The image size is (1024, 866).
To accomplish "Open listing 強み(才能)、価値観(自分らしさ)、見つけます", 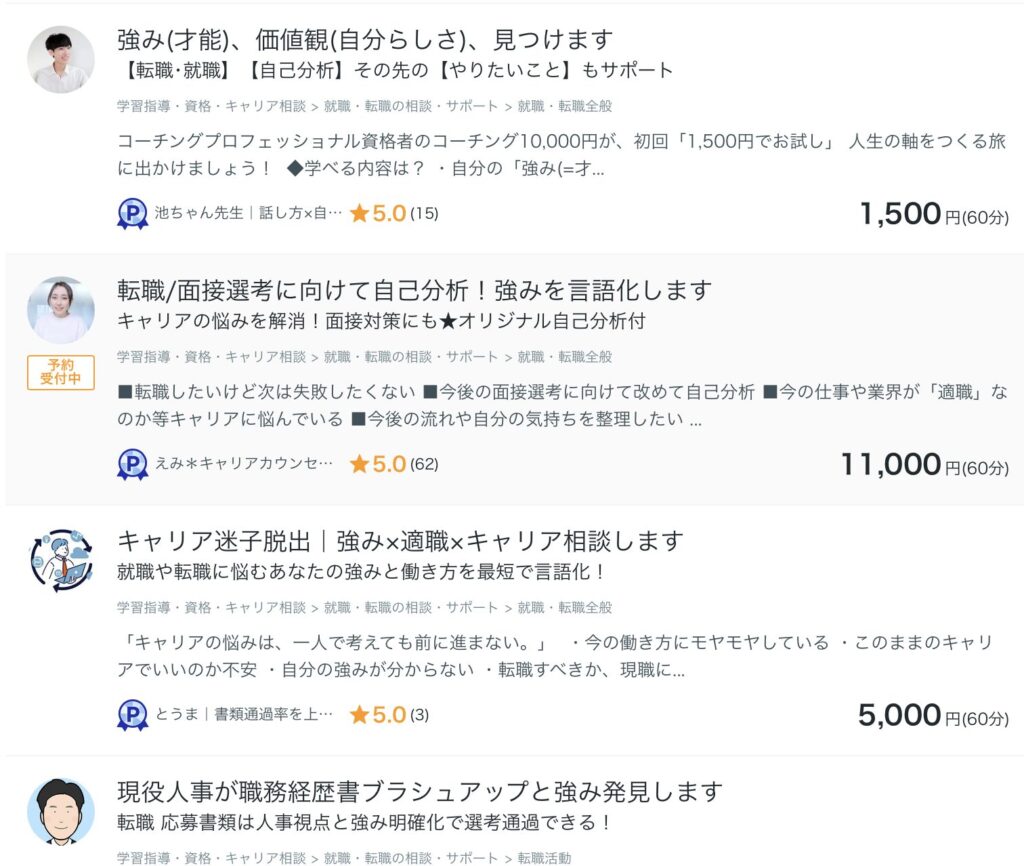I will pos(364,41).
